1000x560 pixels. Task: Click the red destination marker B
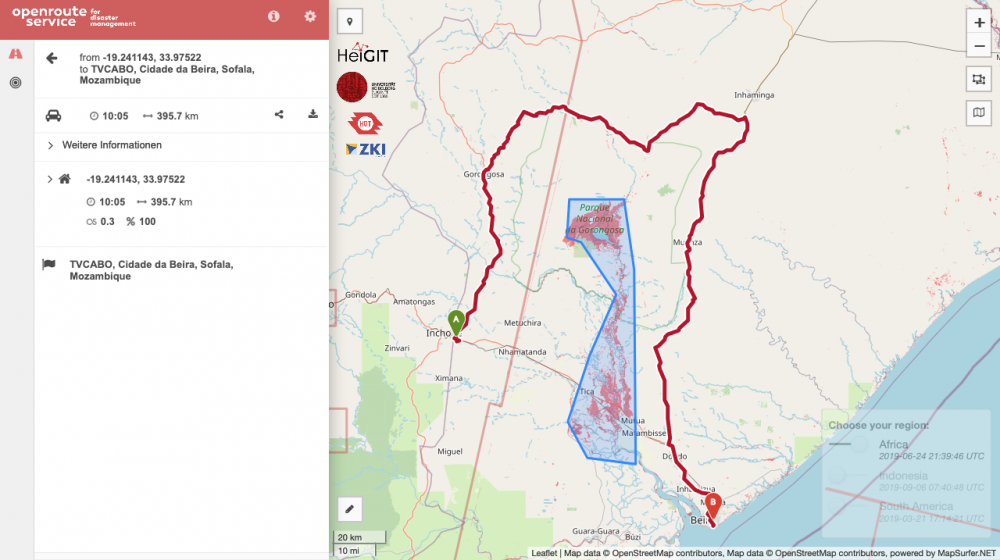(x=712, y=503)
